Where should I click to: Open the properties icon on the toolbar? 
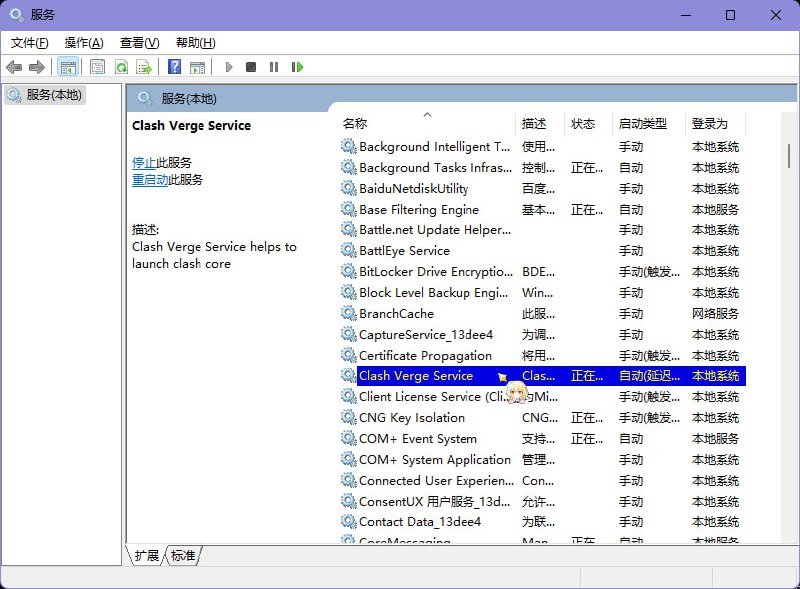click(x=97, y=66)
